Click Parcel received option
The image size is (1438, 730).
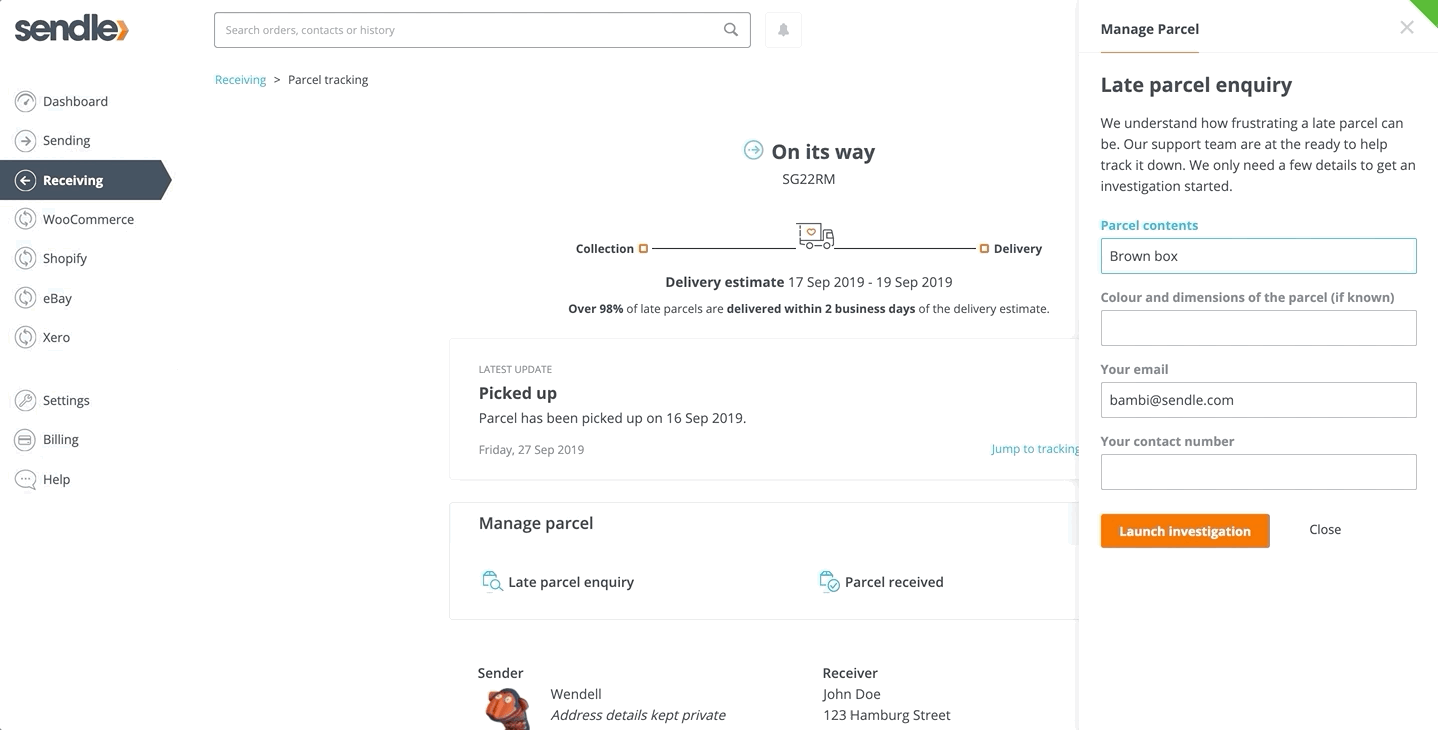(x=894, y=582)
